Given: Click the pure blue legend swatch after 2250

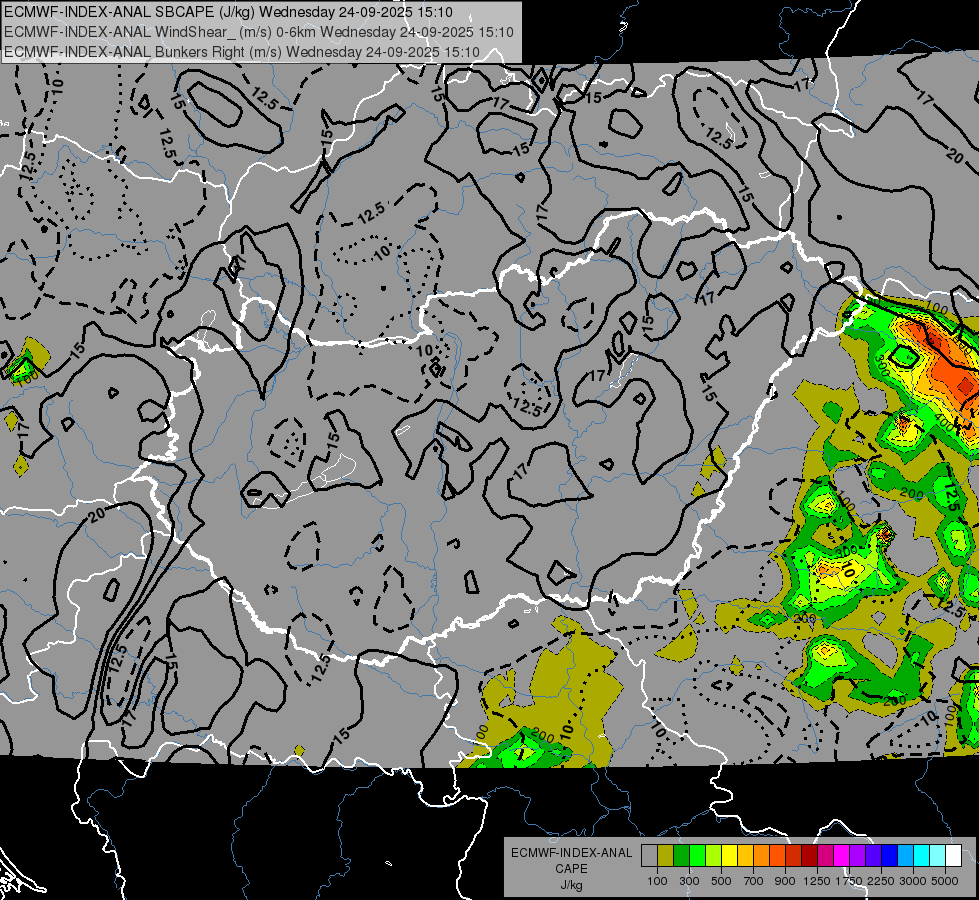Looking at the screenshot, I should coord(890,856).
